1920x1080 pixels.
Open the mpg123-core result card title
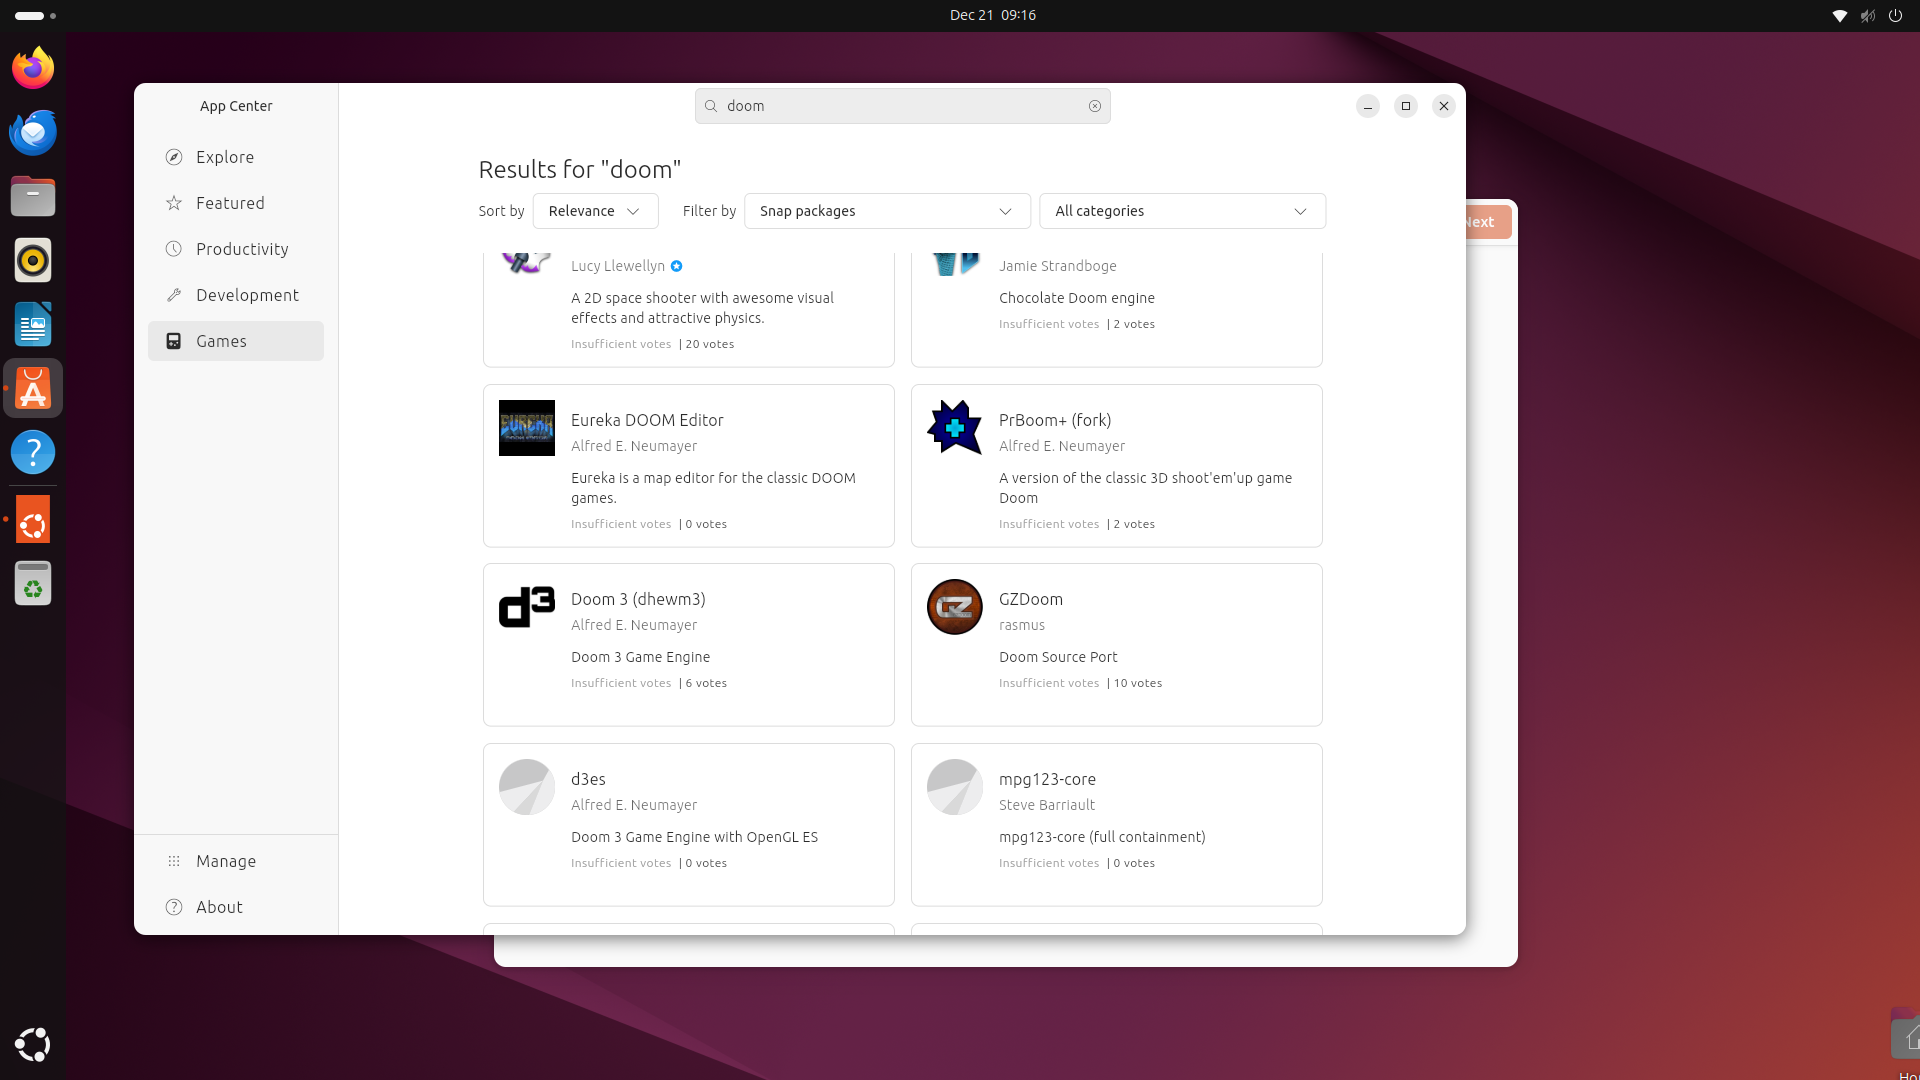[x=1047, y=779]
